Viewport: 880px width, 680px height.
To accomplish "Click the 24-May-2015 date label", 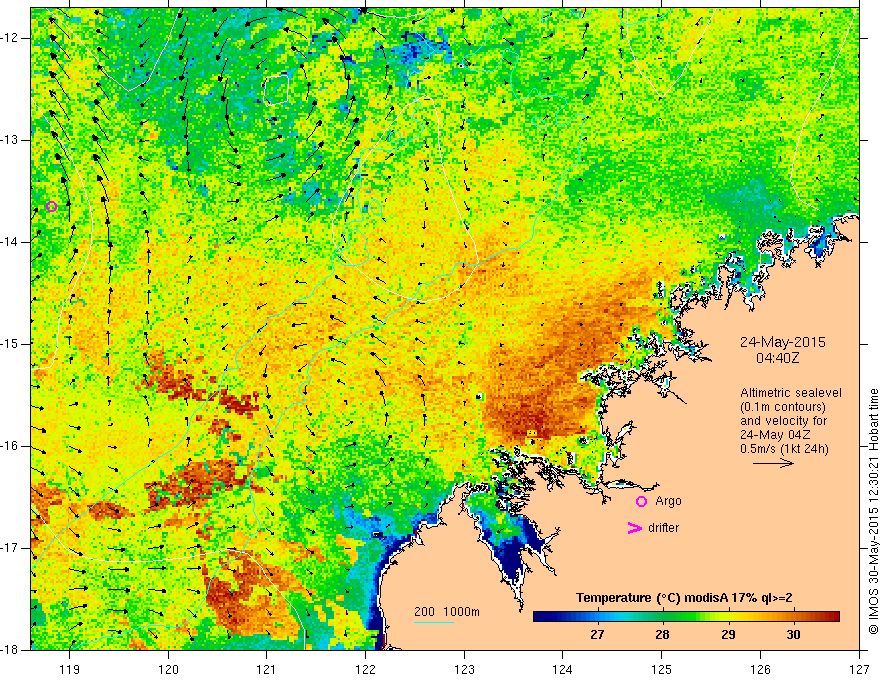I will coord(782,342).
